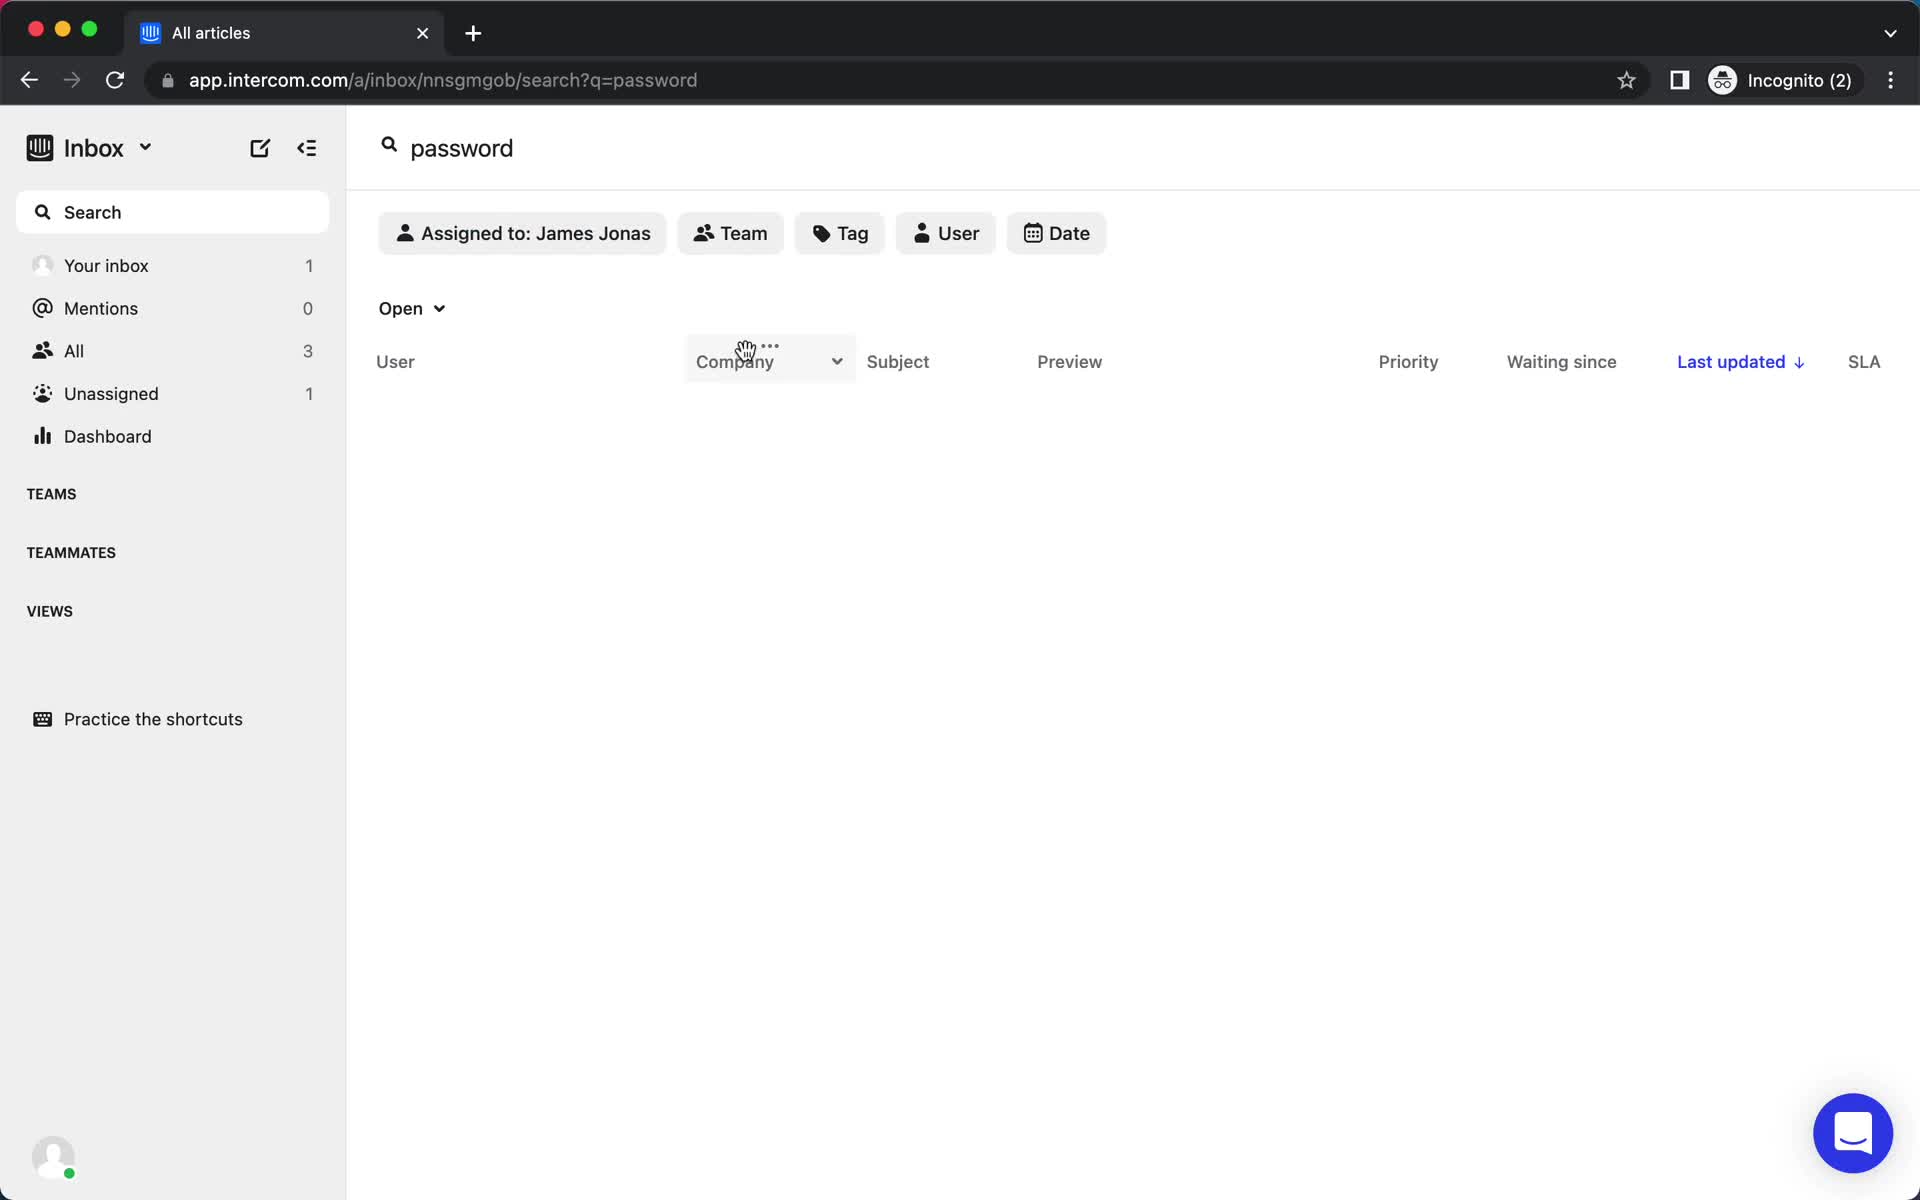Select the Tag filter button
Viewport: 1920px width, 1200px height.
point(839,232)
